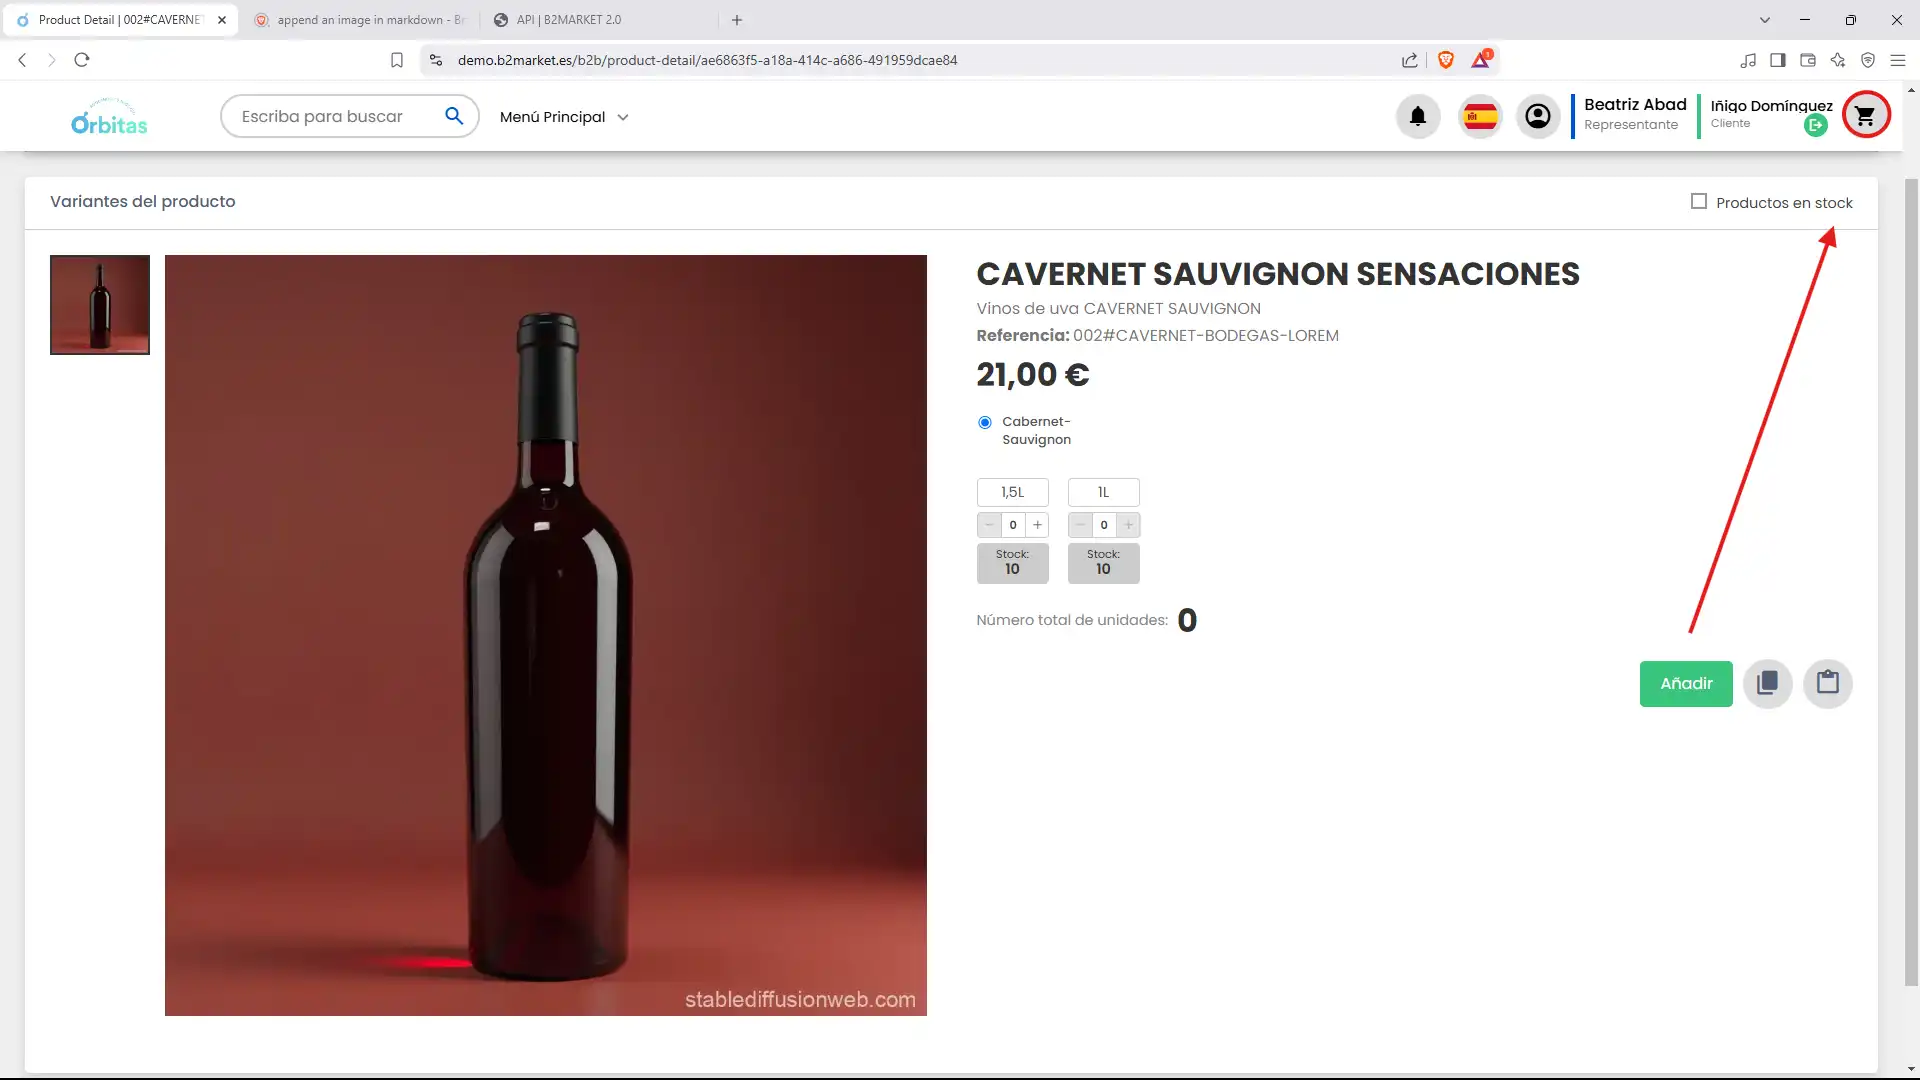Open the browser tab list chevron
This screenshot has width=1920, height=1080.
pyautogui.click(x=1765, y=20)
